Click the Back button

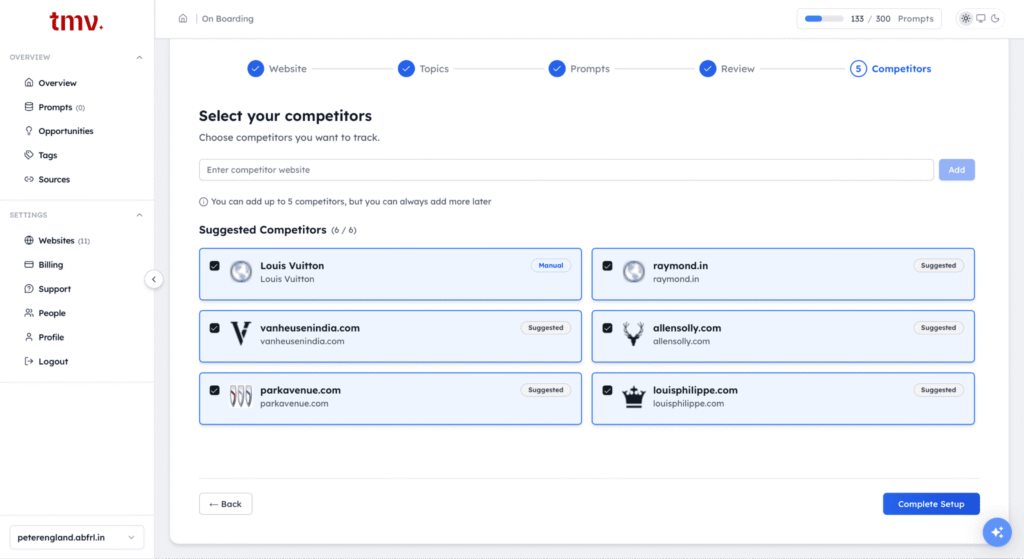click(225, 504)
